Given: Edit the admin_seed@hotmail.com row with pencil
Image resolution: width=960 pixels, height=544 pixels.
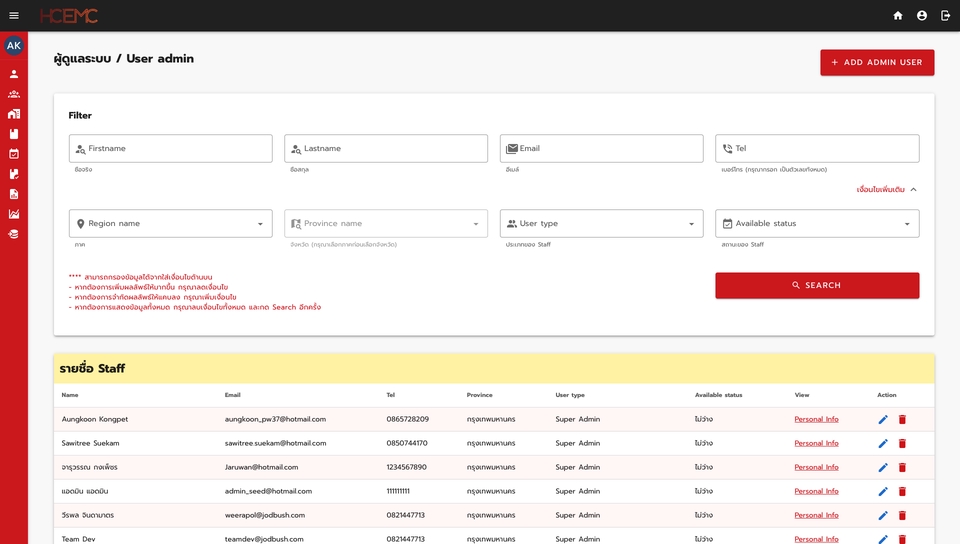Looking at the screenshot, I should coord(883,491).
